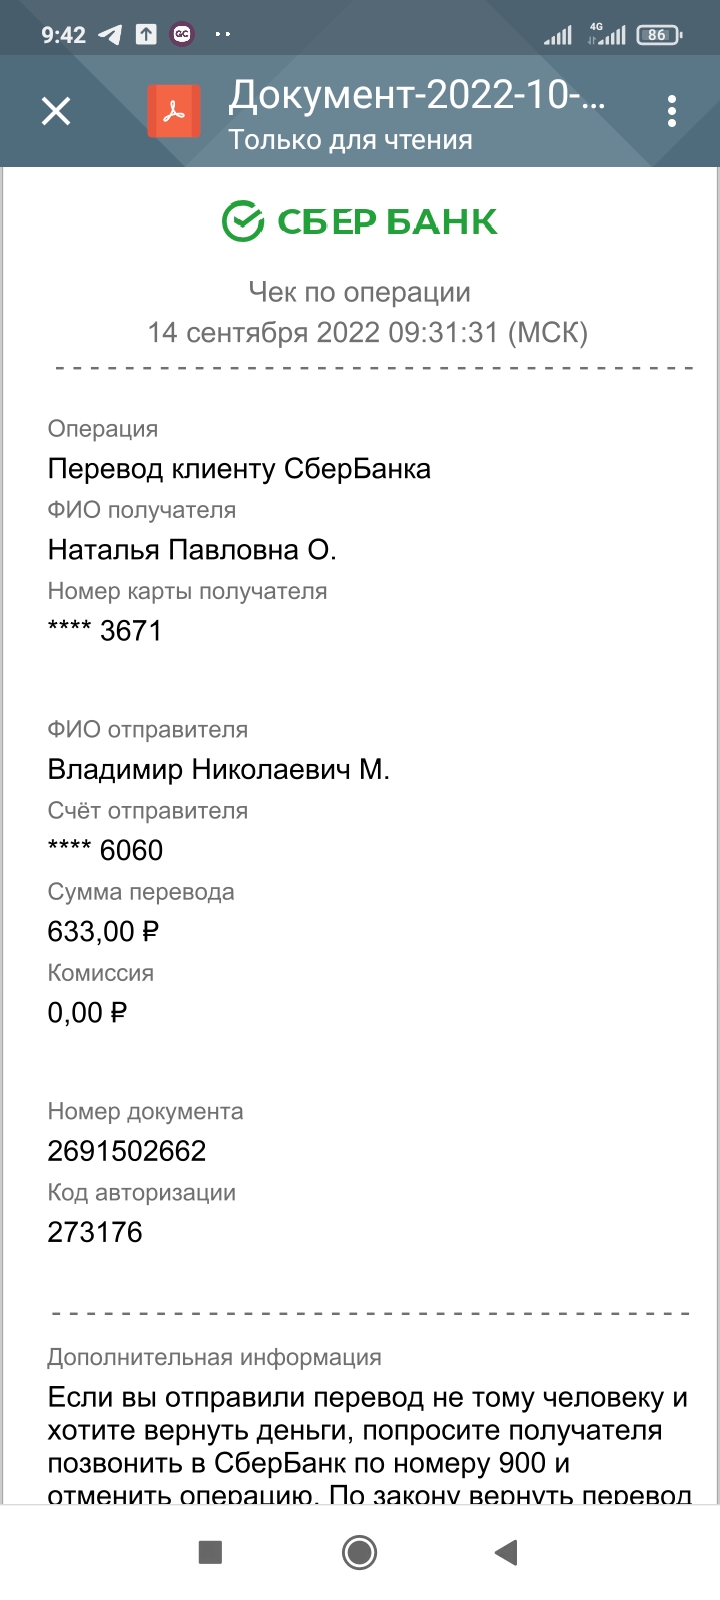Tap the document number 2691502662
This screenshot has width=720, height=1600.
[x=127, y=1151]
